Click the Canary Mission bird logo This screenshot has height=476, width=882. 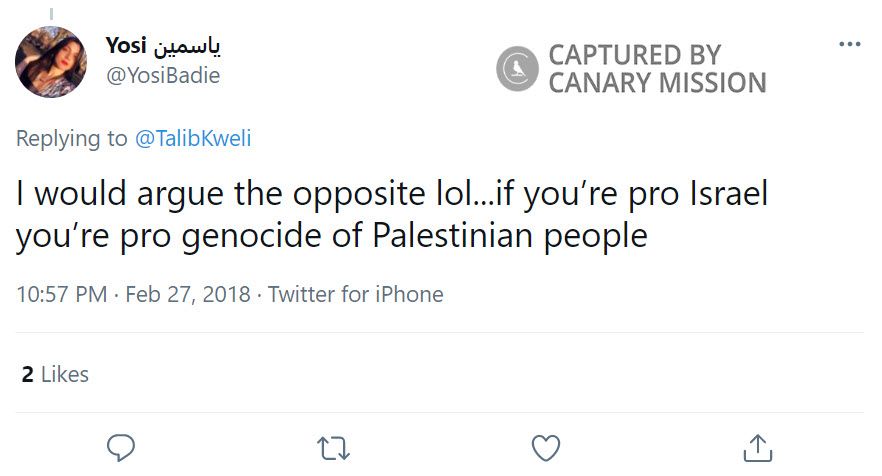pos(518,70)
